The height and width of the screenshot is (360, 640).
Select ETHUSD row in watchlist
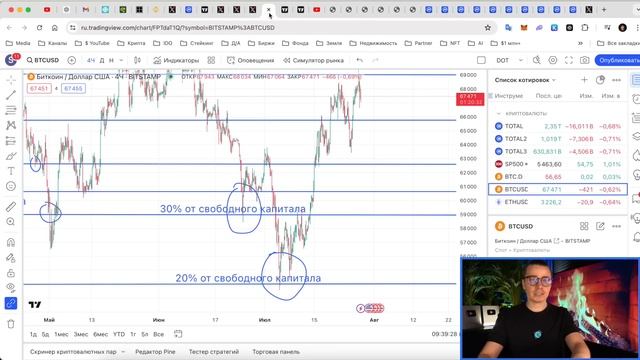click(x=558, y=202)
